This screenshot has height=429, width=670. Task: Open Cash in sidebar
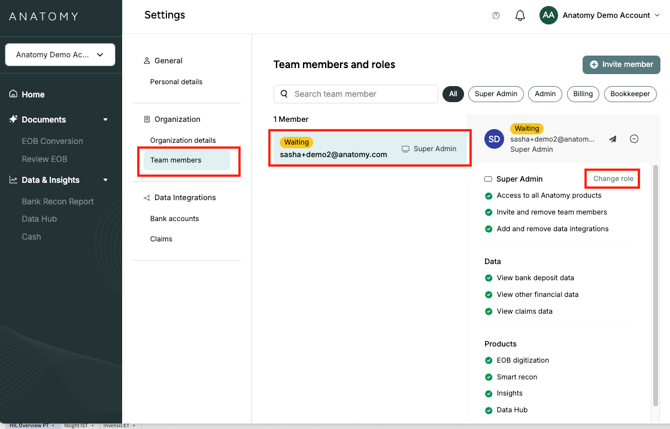[31, 237]
